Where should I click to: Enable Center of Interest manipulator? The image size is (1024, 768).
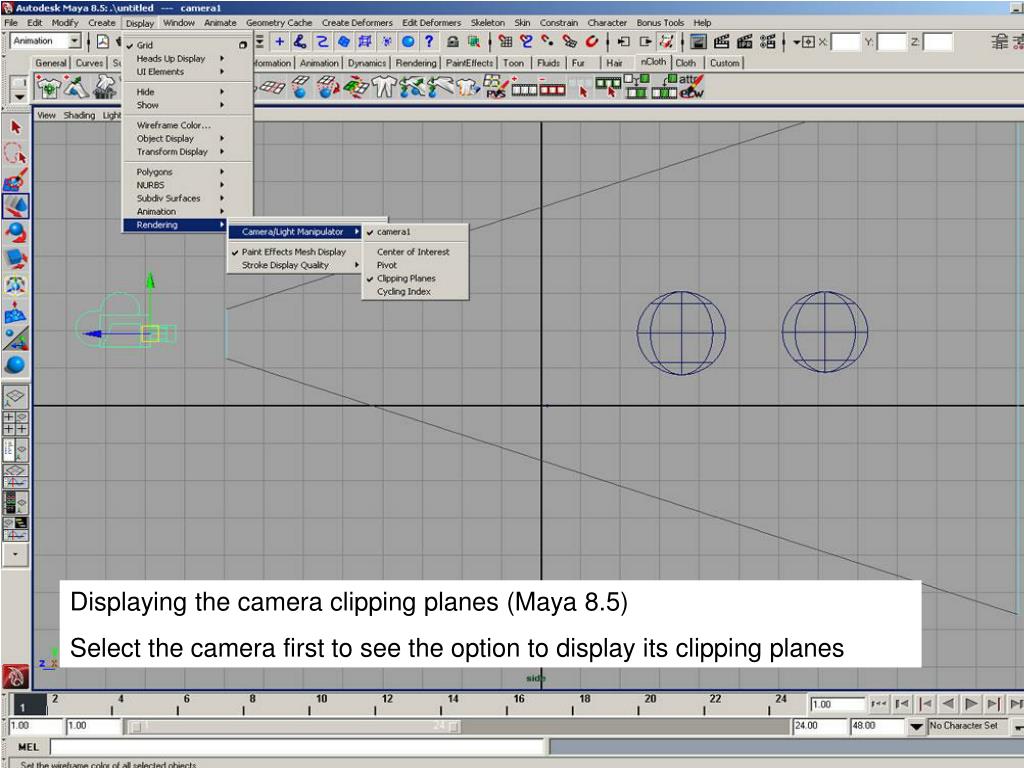[x=415, y=251]
